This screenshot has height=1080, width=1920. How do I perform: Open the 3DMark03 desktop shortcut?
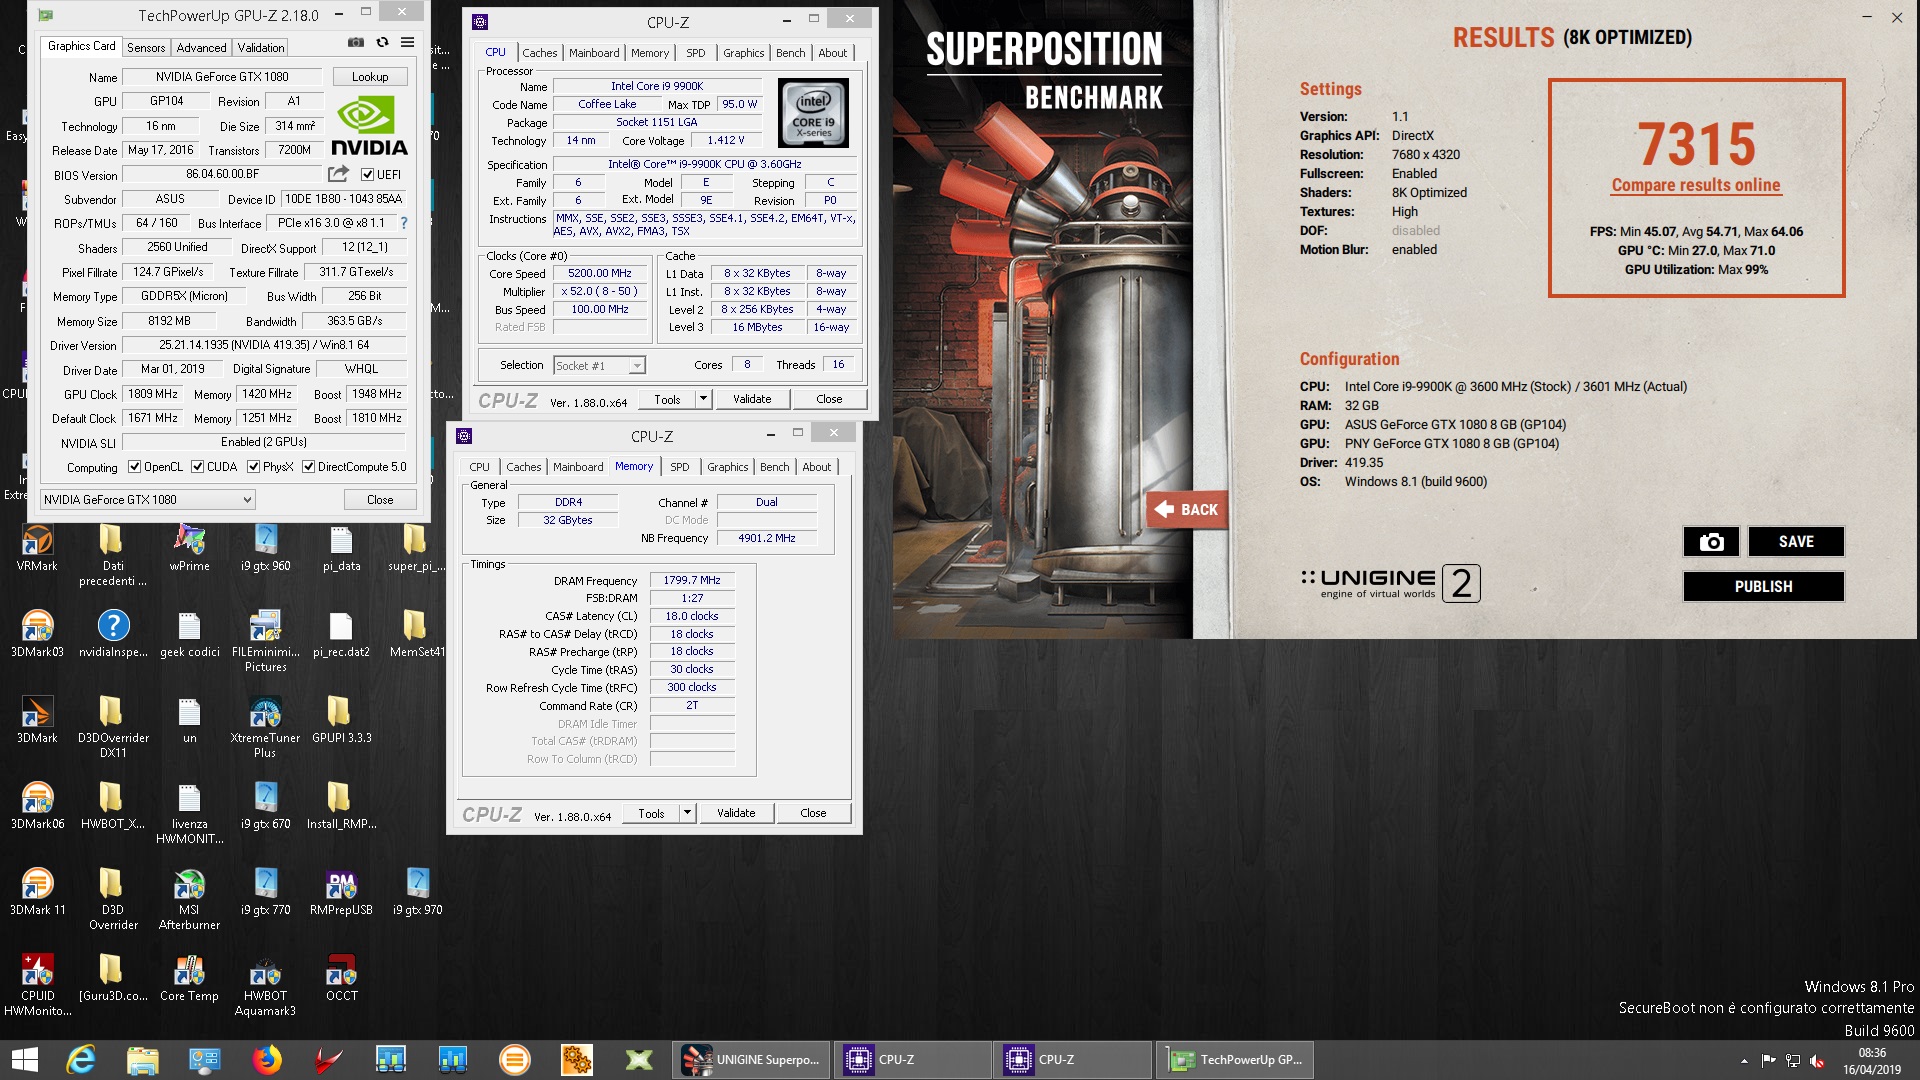[37, 634]
